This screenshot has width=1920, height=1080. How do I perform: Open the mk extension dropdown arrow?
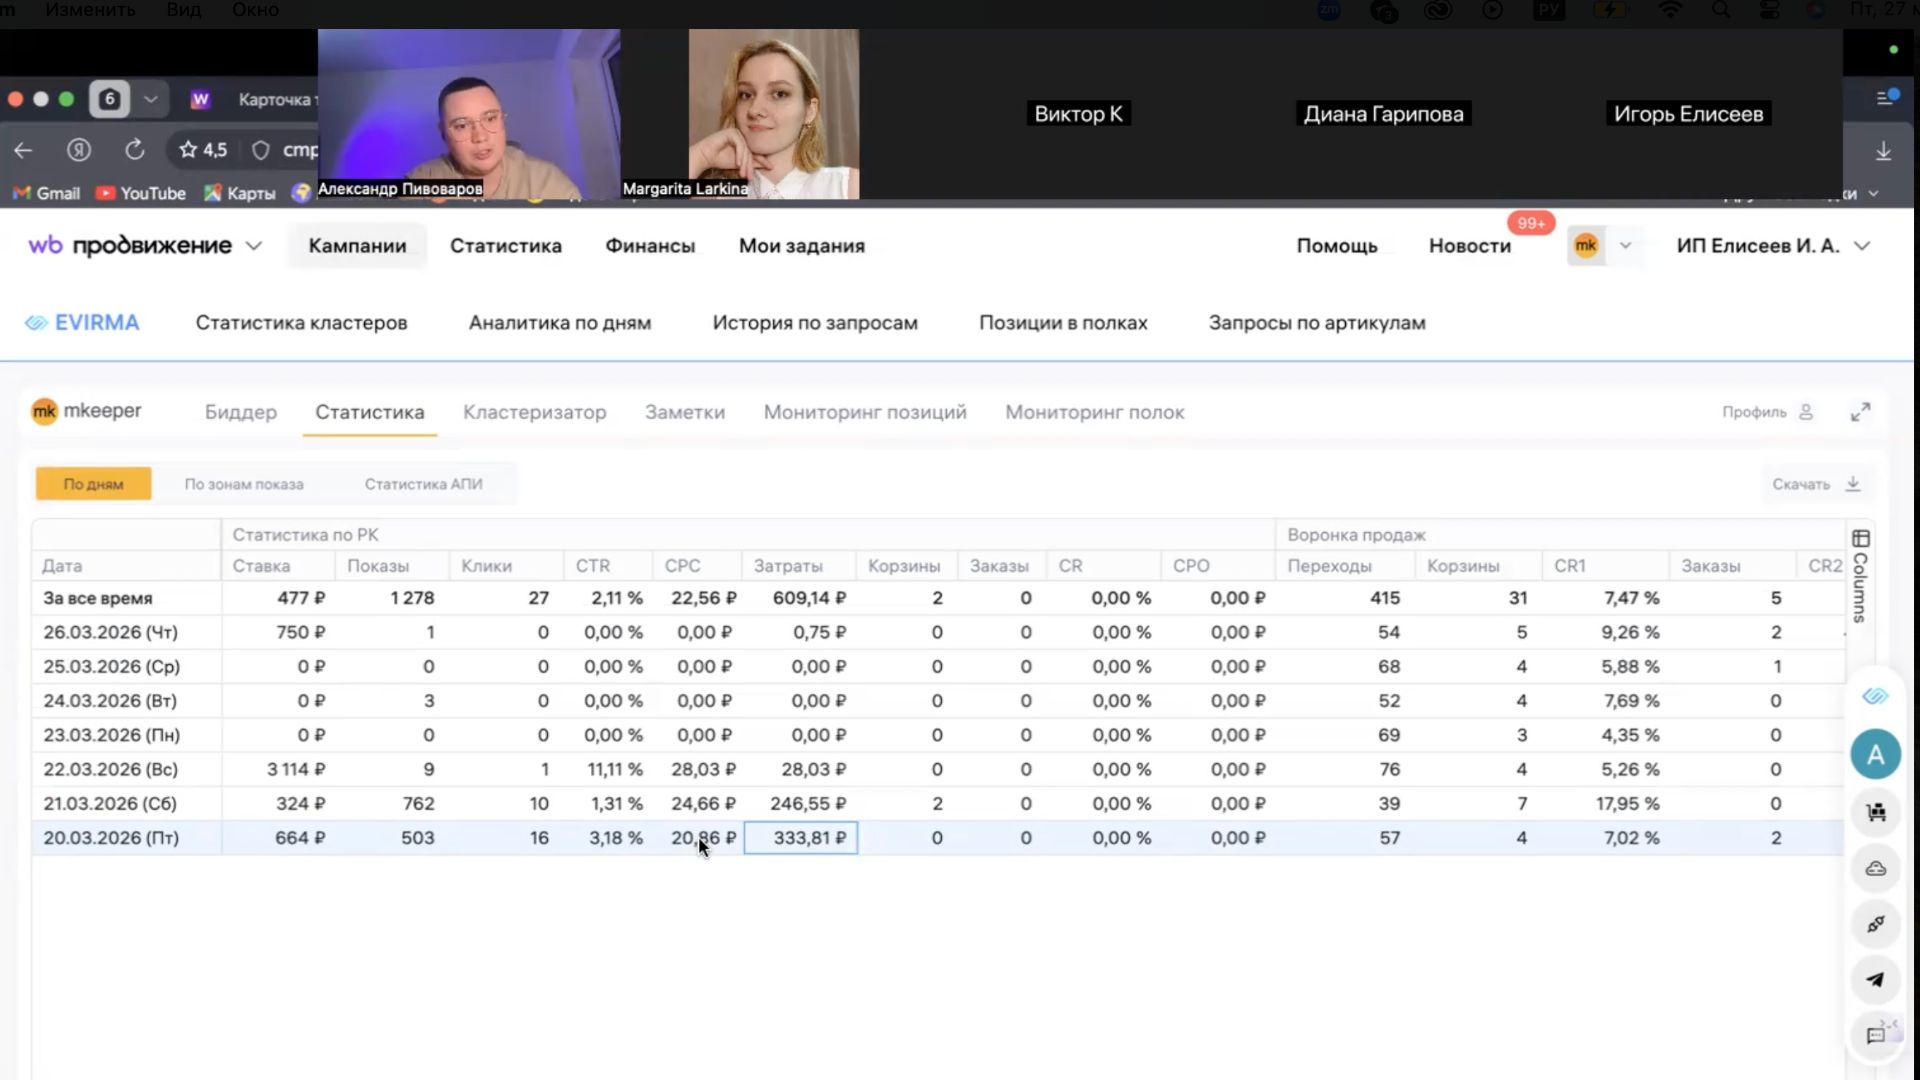coord(1625,246)
